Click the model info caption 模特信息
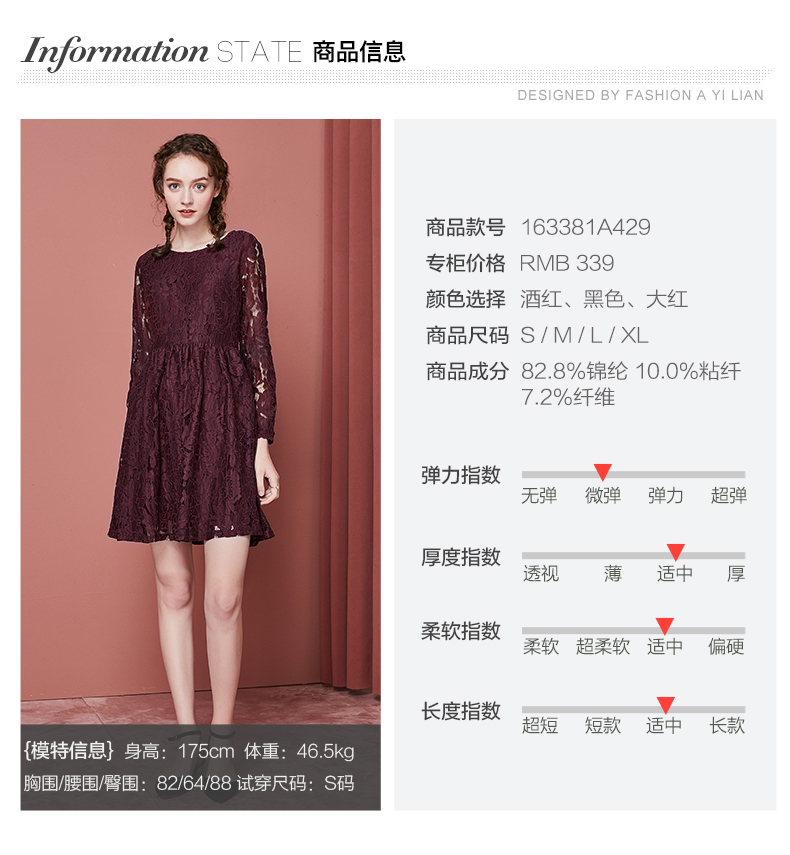This screenshot has height=855, width=790. click(68, 751)
